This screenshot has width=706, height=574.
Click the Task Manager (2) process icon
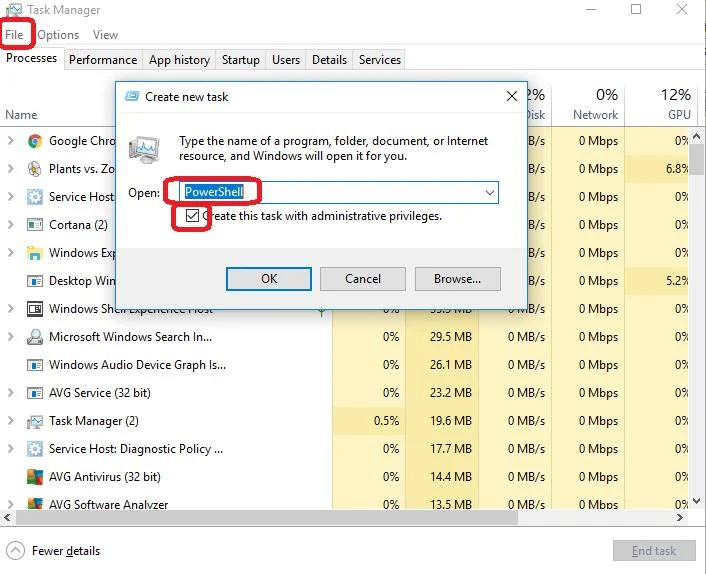pyautogui.click(x=35, y=421)
